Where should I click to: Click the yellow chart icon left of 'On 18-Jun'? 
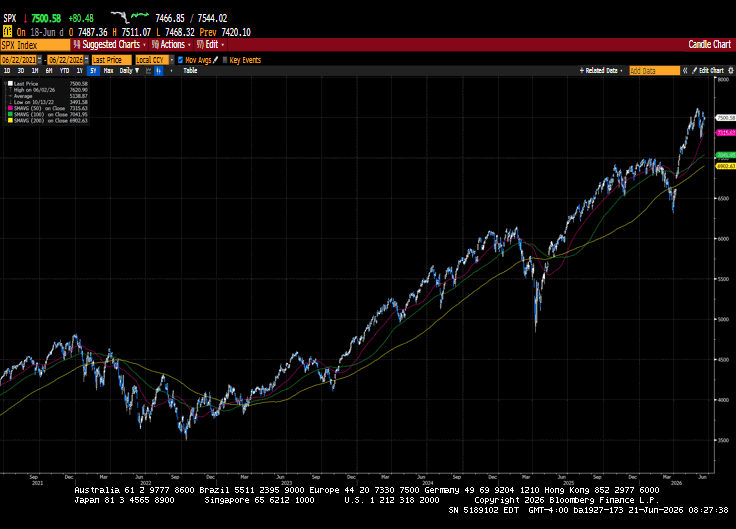click(7, 32)
